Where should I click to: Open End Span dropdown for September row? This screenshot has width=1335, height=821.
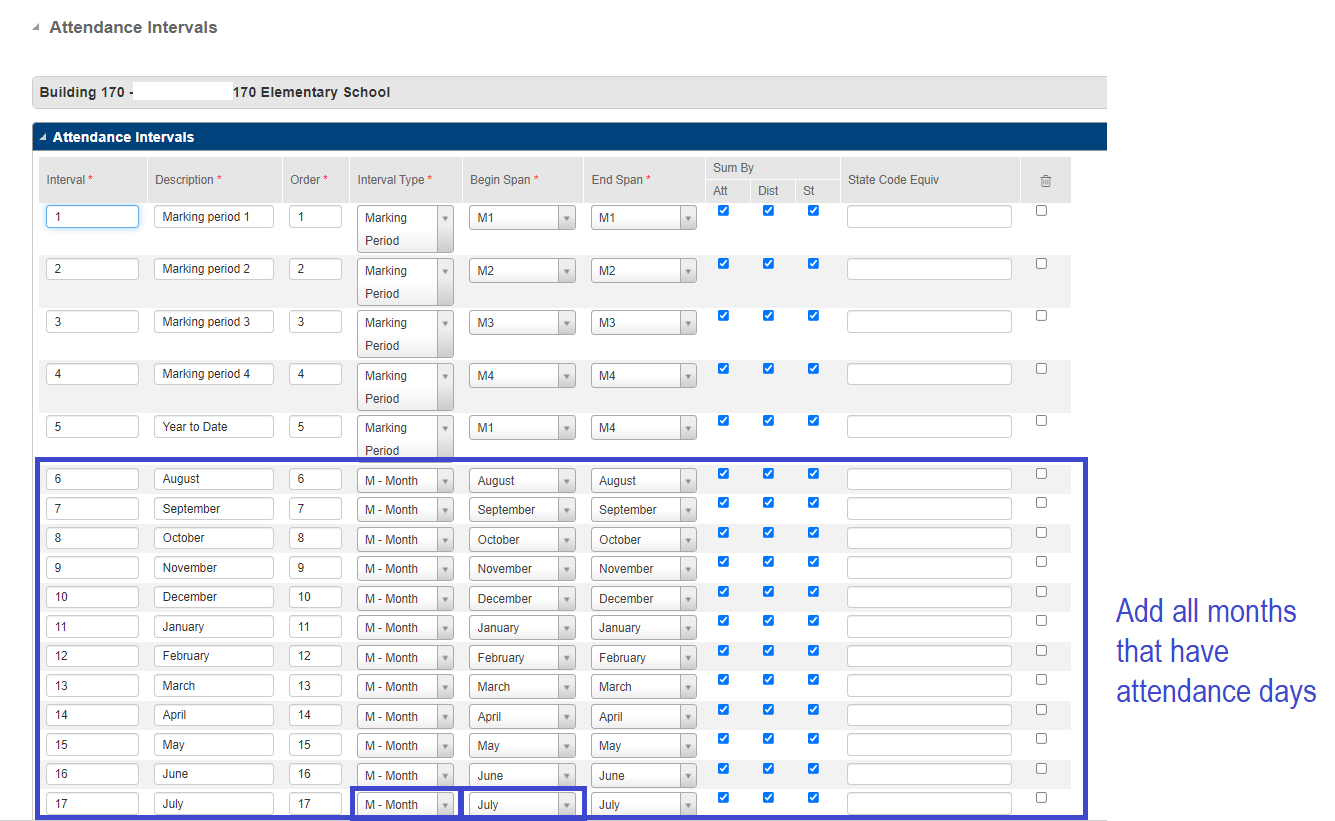tap(643, 510)
